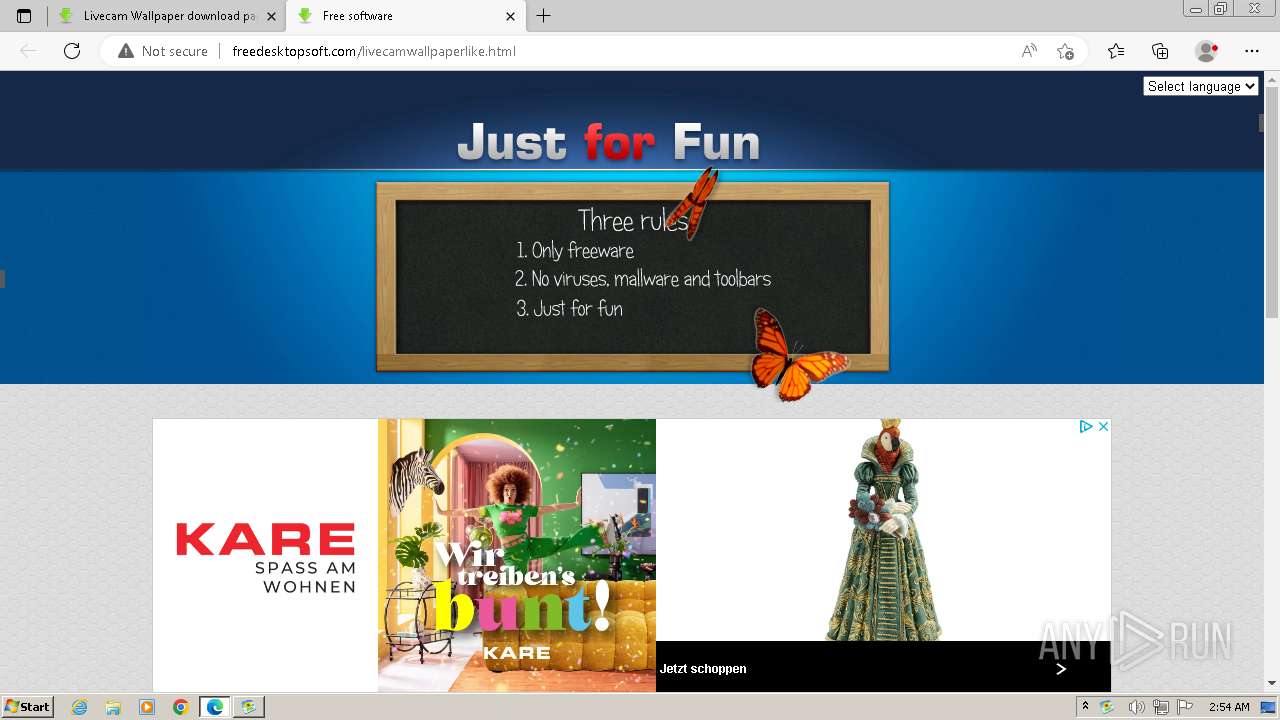This screenshot has width=1280, height=720.
Task: Close the advertisement with X icon
Action: (1103, 426)
